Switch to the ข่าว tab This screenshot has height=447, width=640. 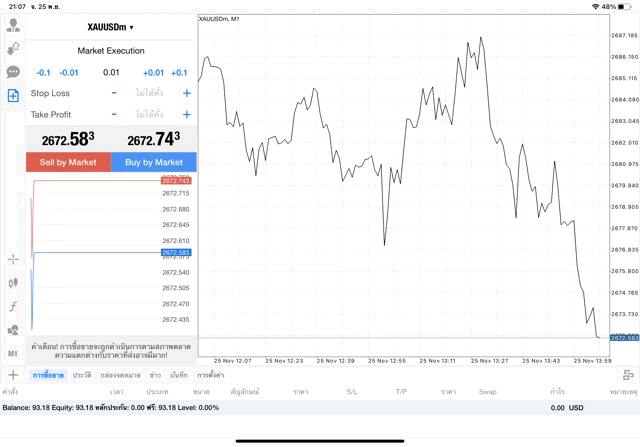[x=155, y=375]
